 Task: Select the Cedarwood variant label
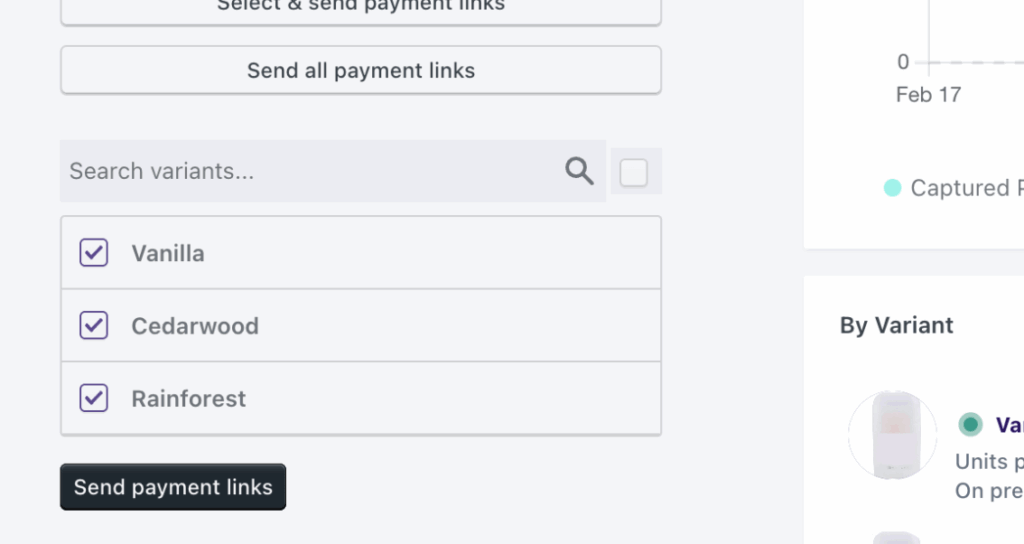pos(195,326)
